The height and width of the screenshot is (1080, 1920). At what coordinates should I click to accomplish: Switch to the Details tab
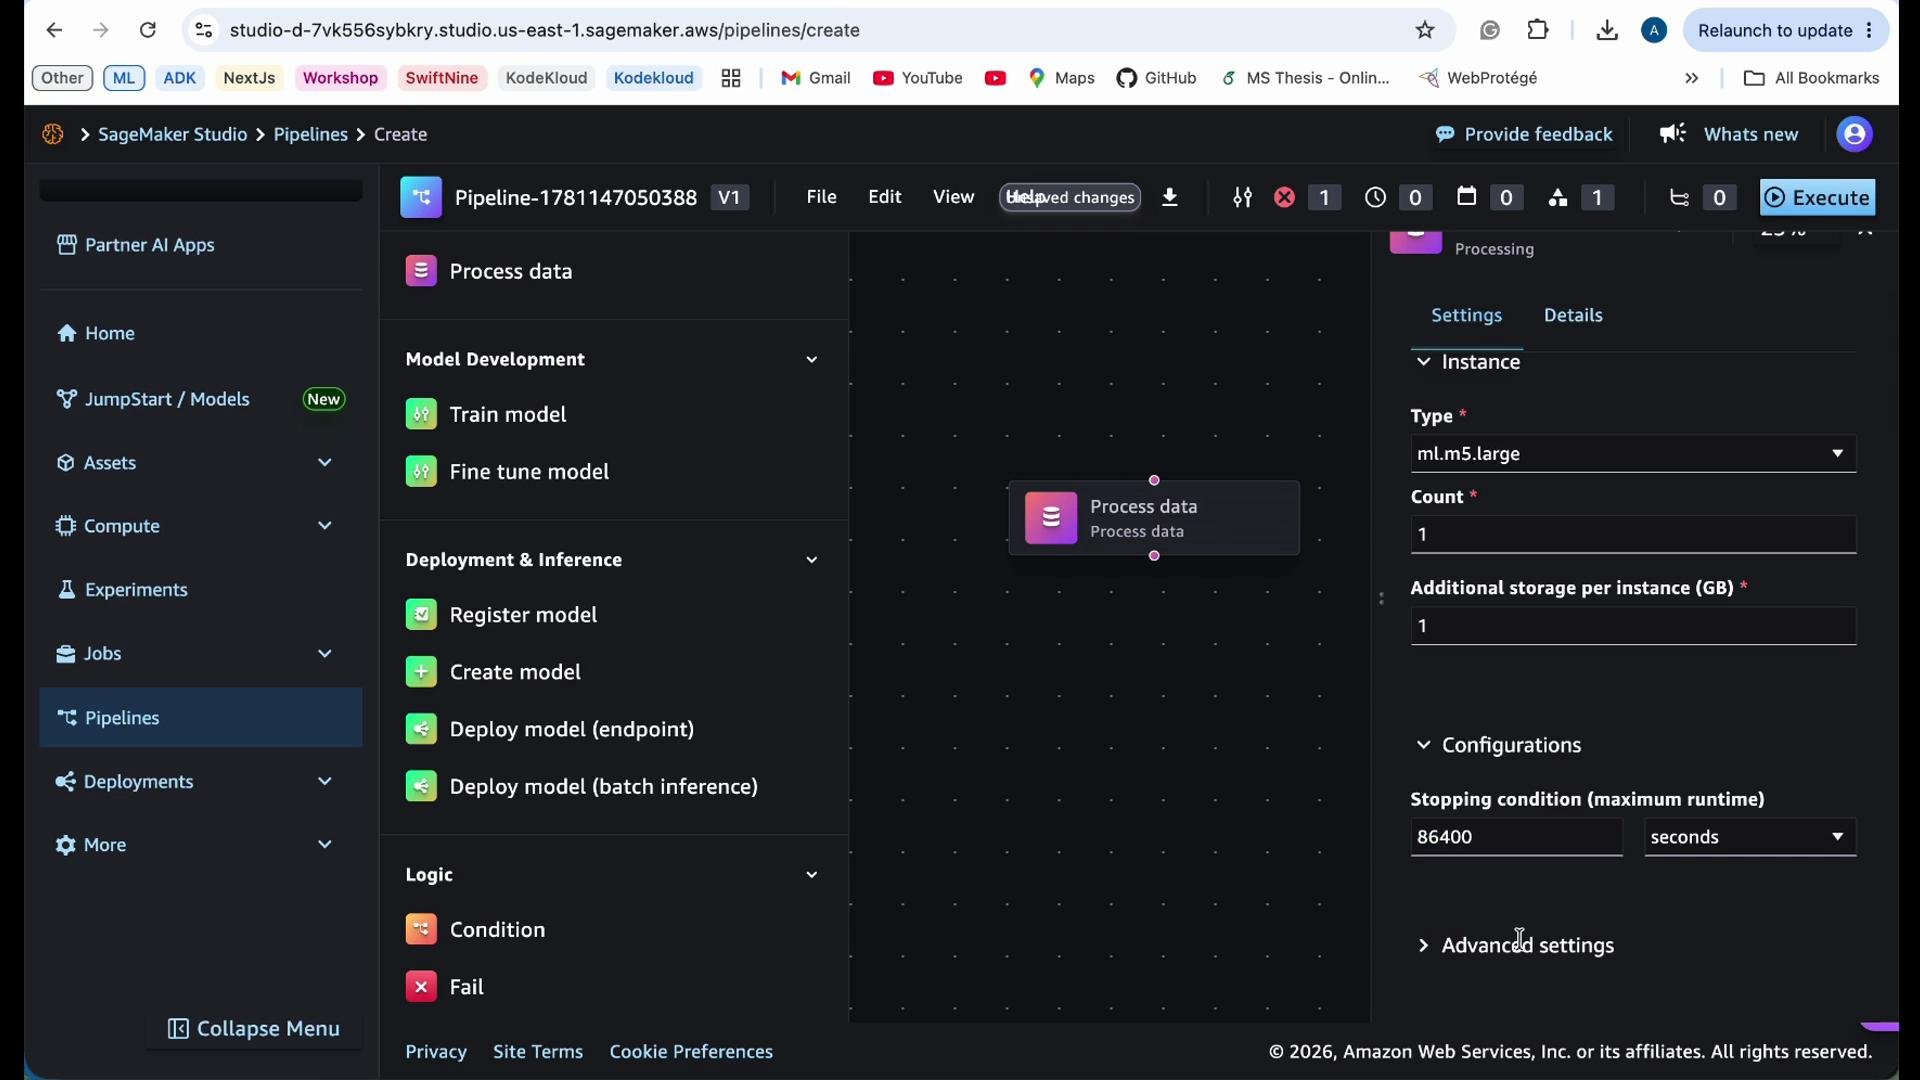(1573, 315)
